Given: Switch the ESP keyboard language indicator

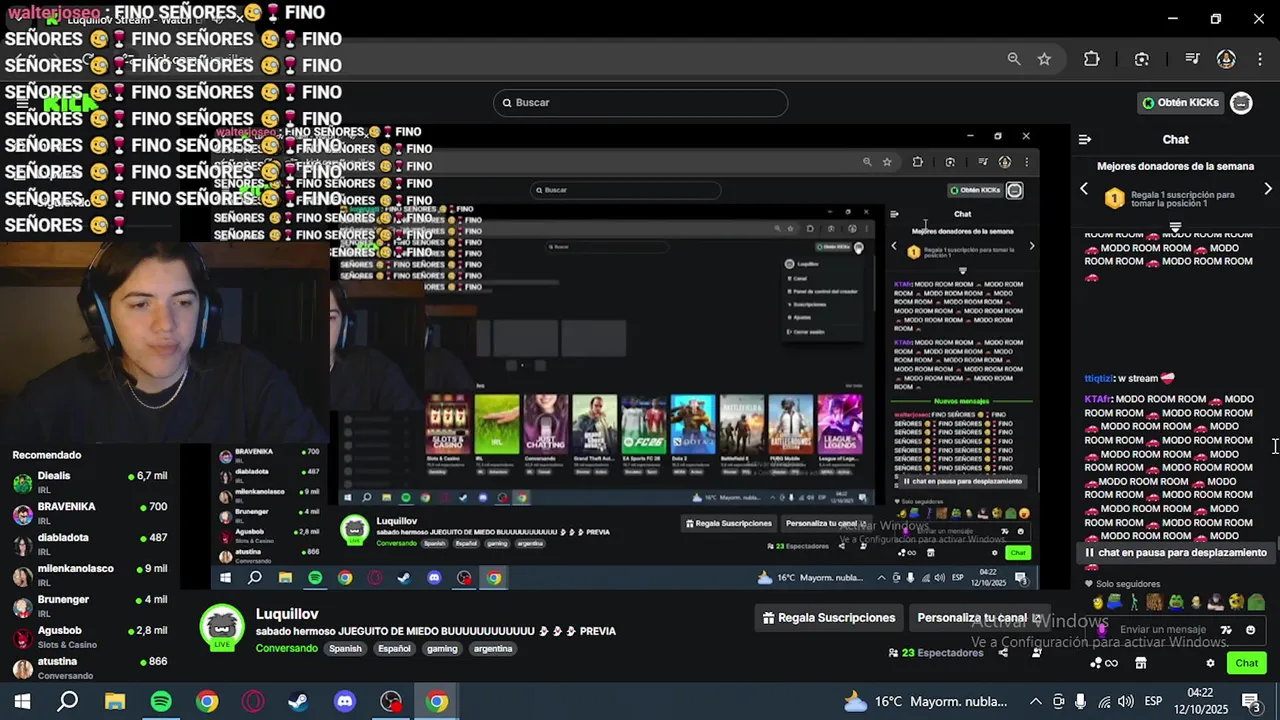Looking at the screenshot, I should 1153,702.
